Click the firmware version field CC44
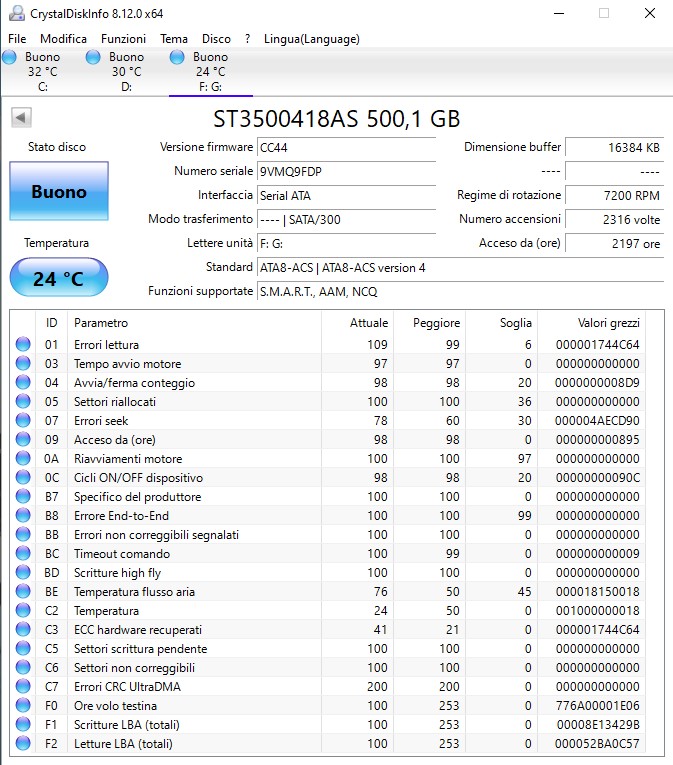Screen dimensions: 673x765 (347, 147)
